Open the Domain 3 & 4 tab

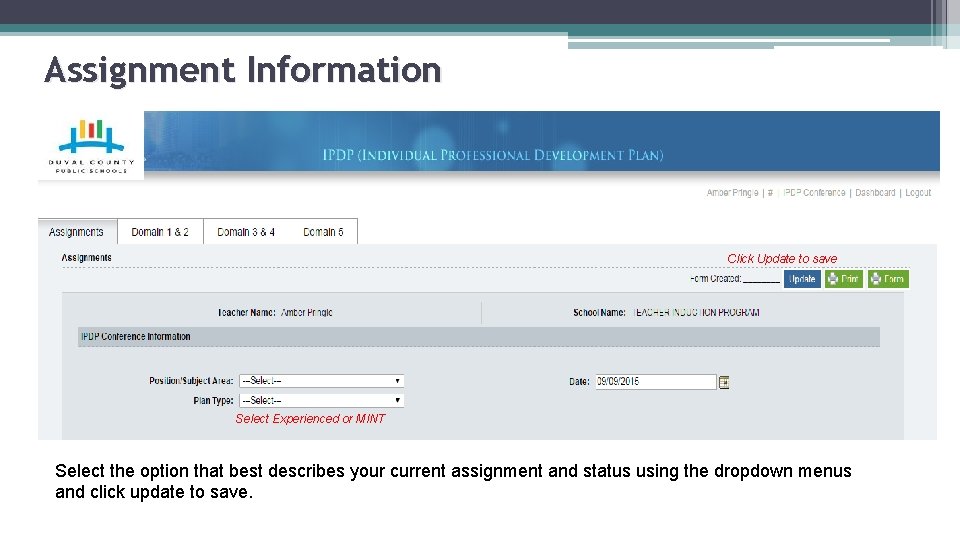pos(246,232)
